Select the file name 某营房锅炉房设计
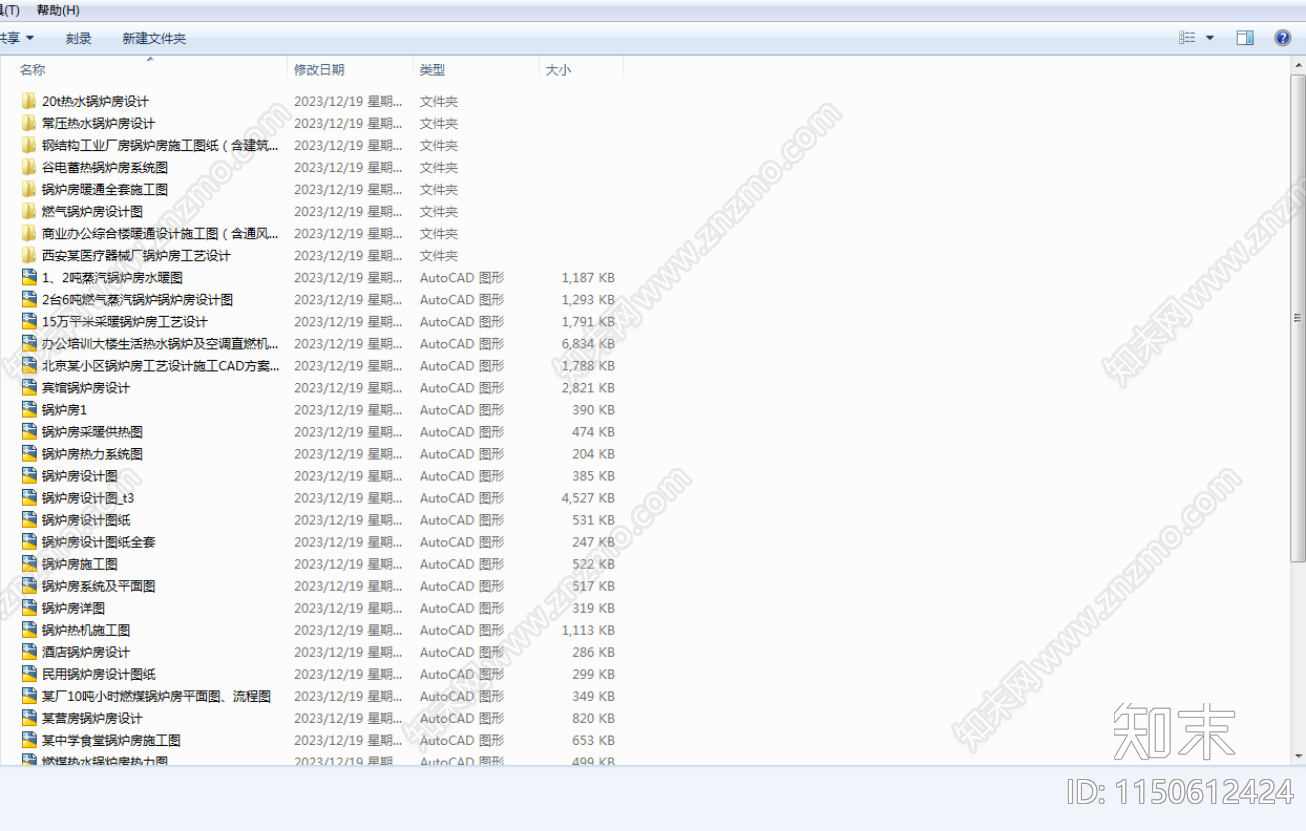The width and height of the screenshot is (1306, 831). 92,718
